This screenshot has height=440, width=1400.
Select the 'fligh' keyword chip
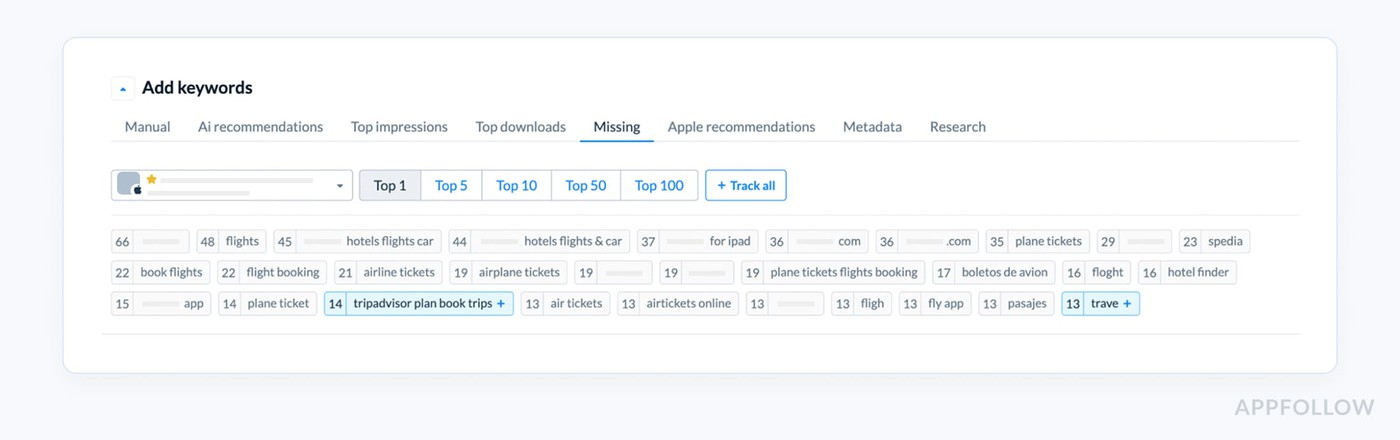click(862, 303)
